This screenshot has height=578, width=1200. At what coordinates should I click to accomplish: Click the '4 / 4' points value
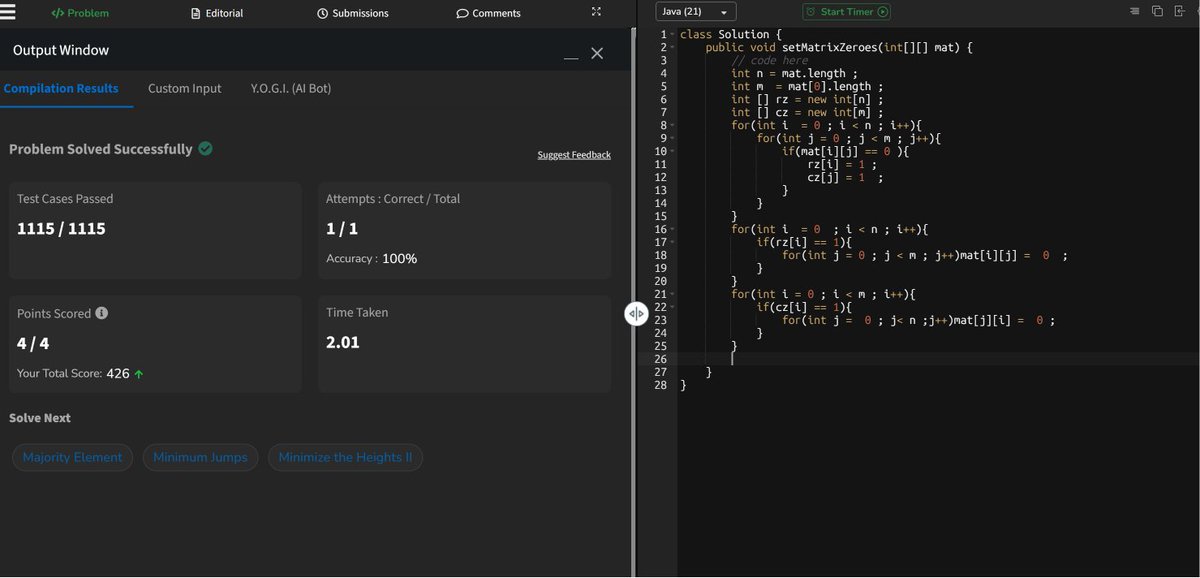[x=33, y=343]
